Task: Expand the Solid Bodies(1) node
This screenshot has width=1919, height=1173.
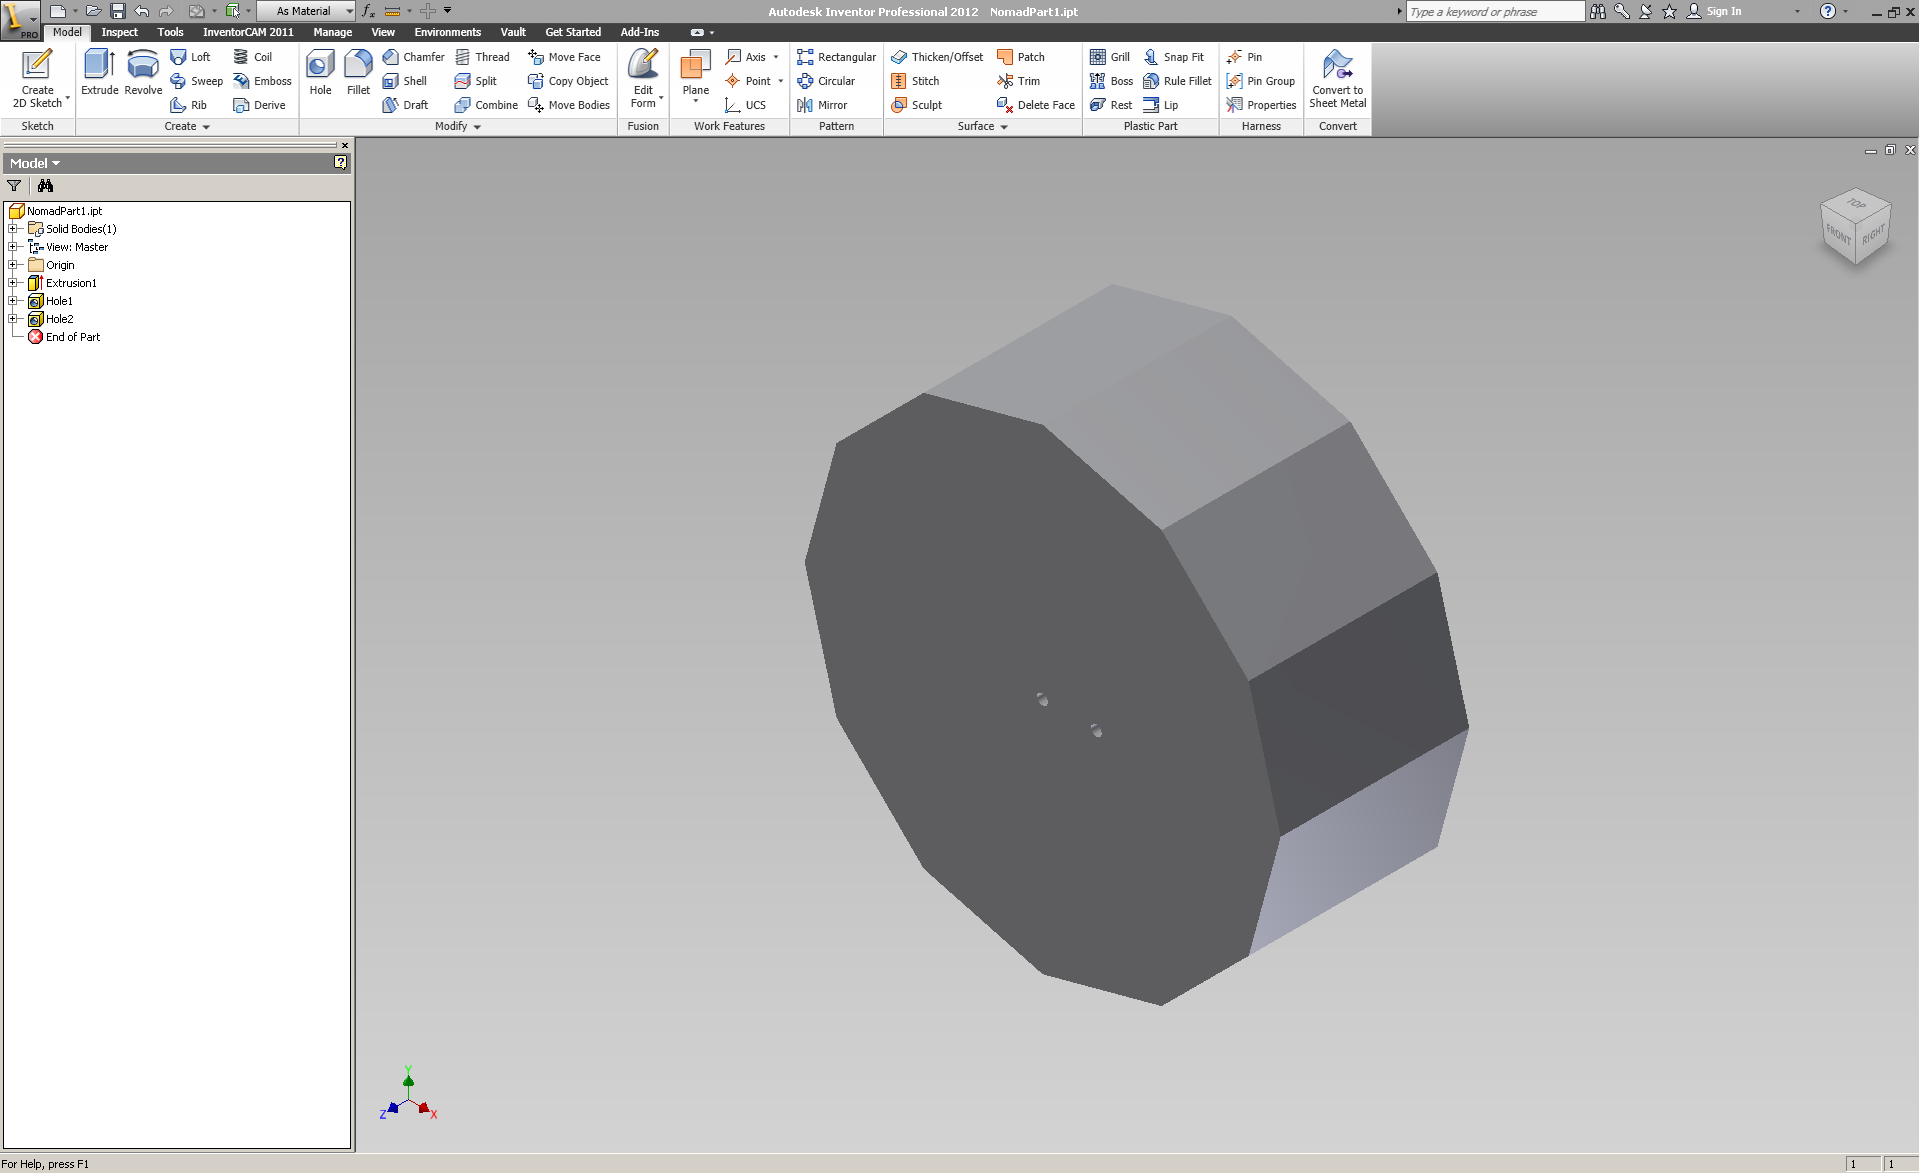Action: [x=13, y=229]
